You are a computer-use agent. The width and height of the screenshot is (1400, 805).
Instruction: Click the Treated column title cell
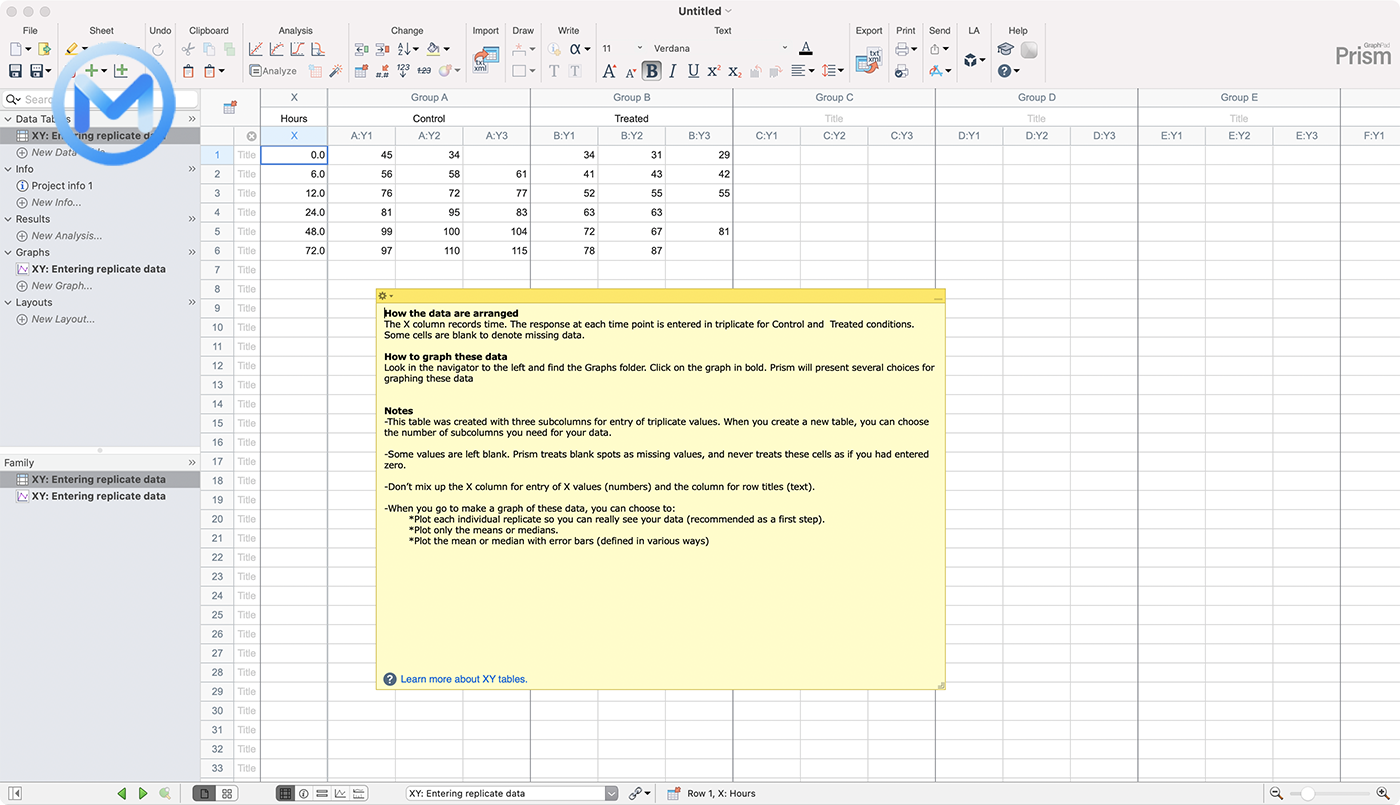click(x=631, y=118)
